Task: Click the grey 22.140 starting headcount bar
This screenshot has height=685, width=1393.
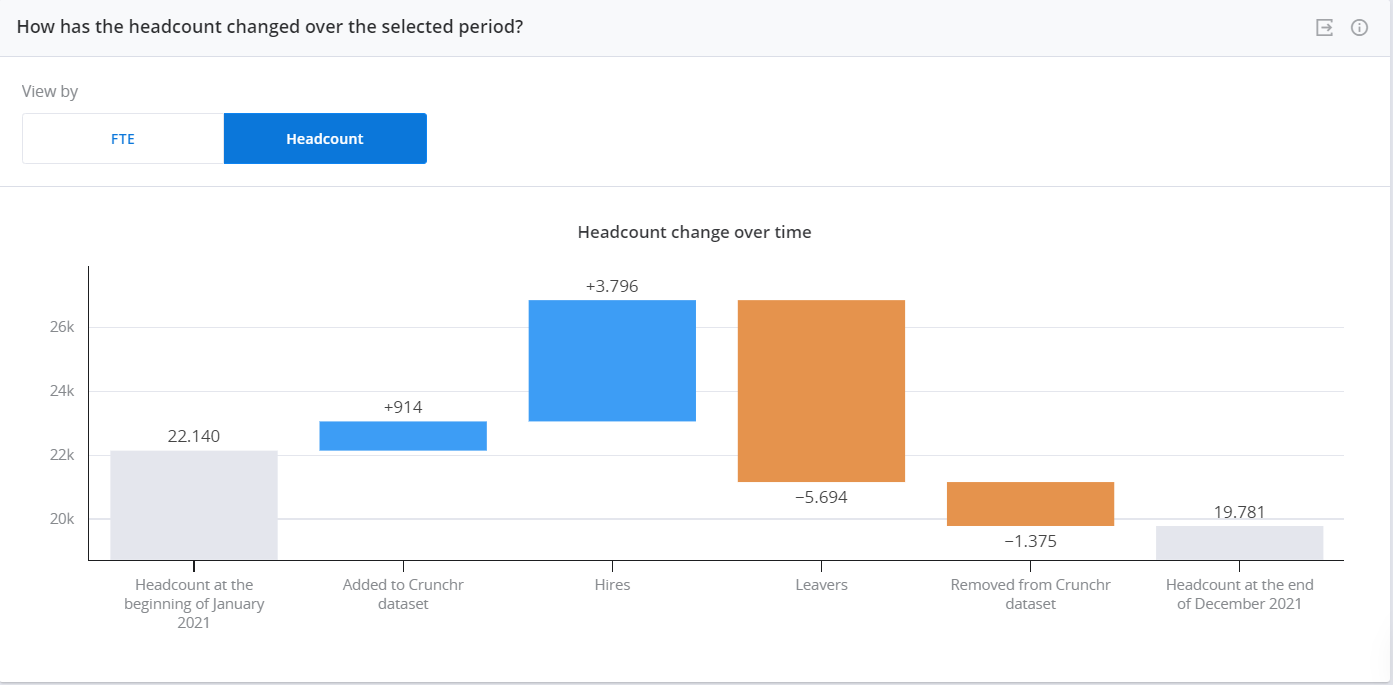Action: pyautogui.click(x=194, y=505)
